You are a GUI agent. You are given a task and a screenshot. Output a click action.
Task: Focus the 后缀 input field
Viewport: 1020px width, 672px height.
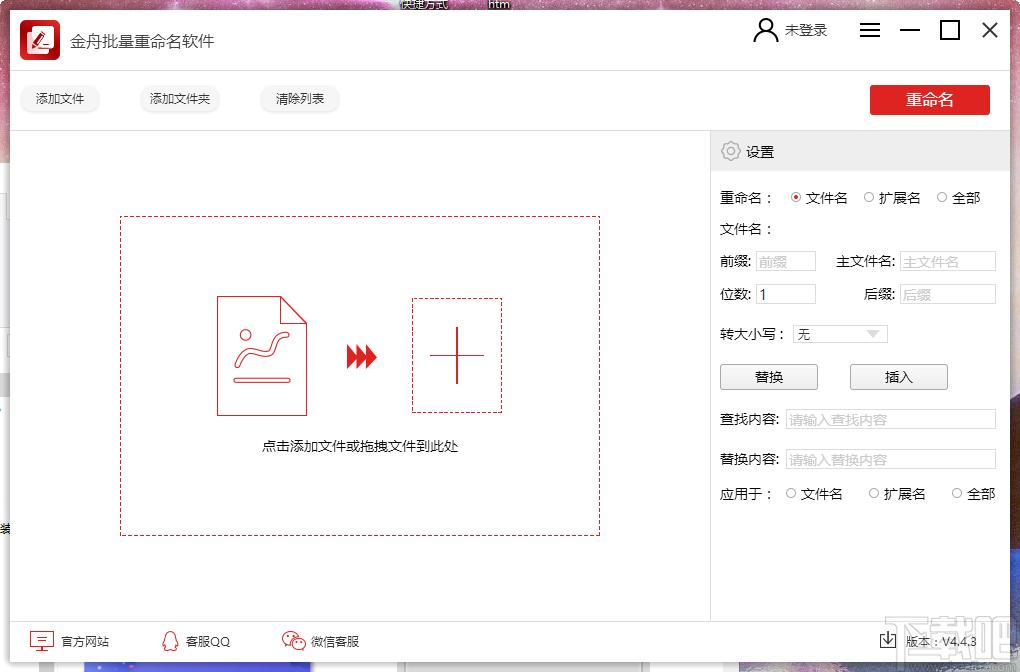948,294
